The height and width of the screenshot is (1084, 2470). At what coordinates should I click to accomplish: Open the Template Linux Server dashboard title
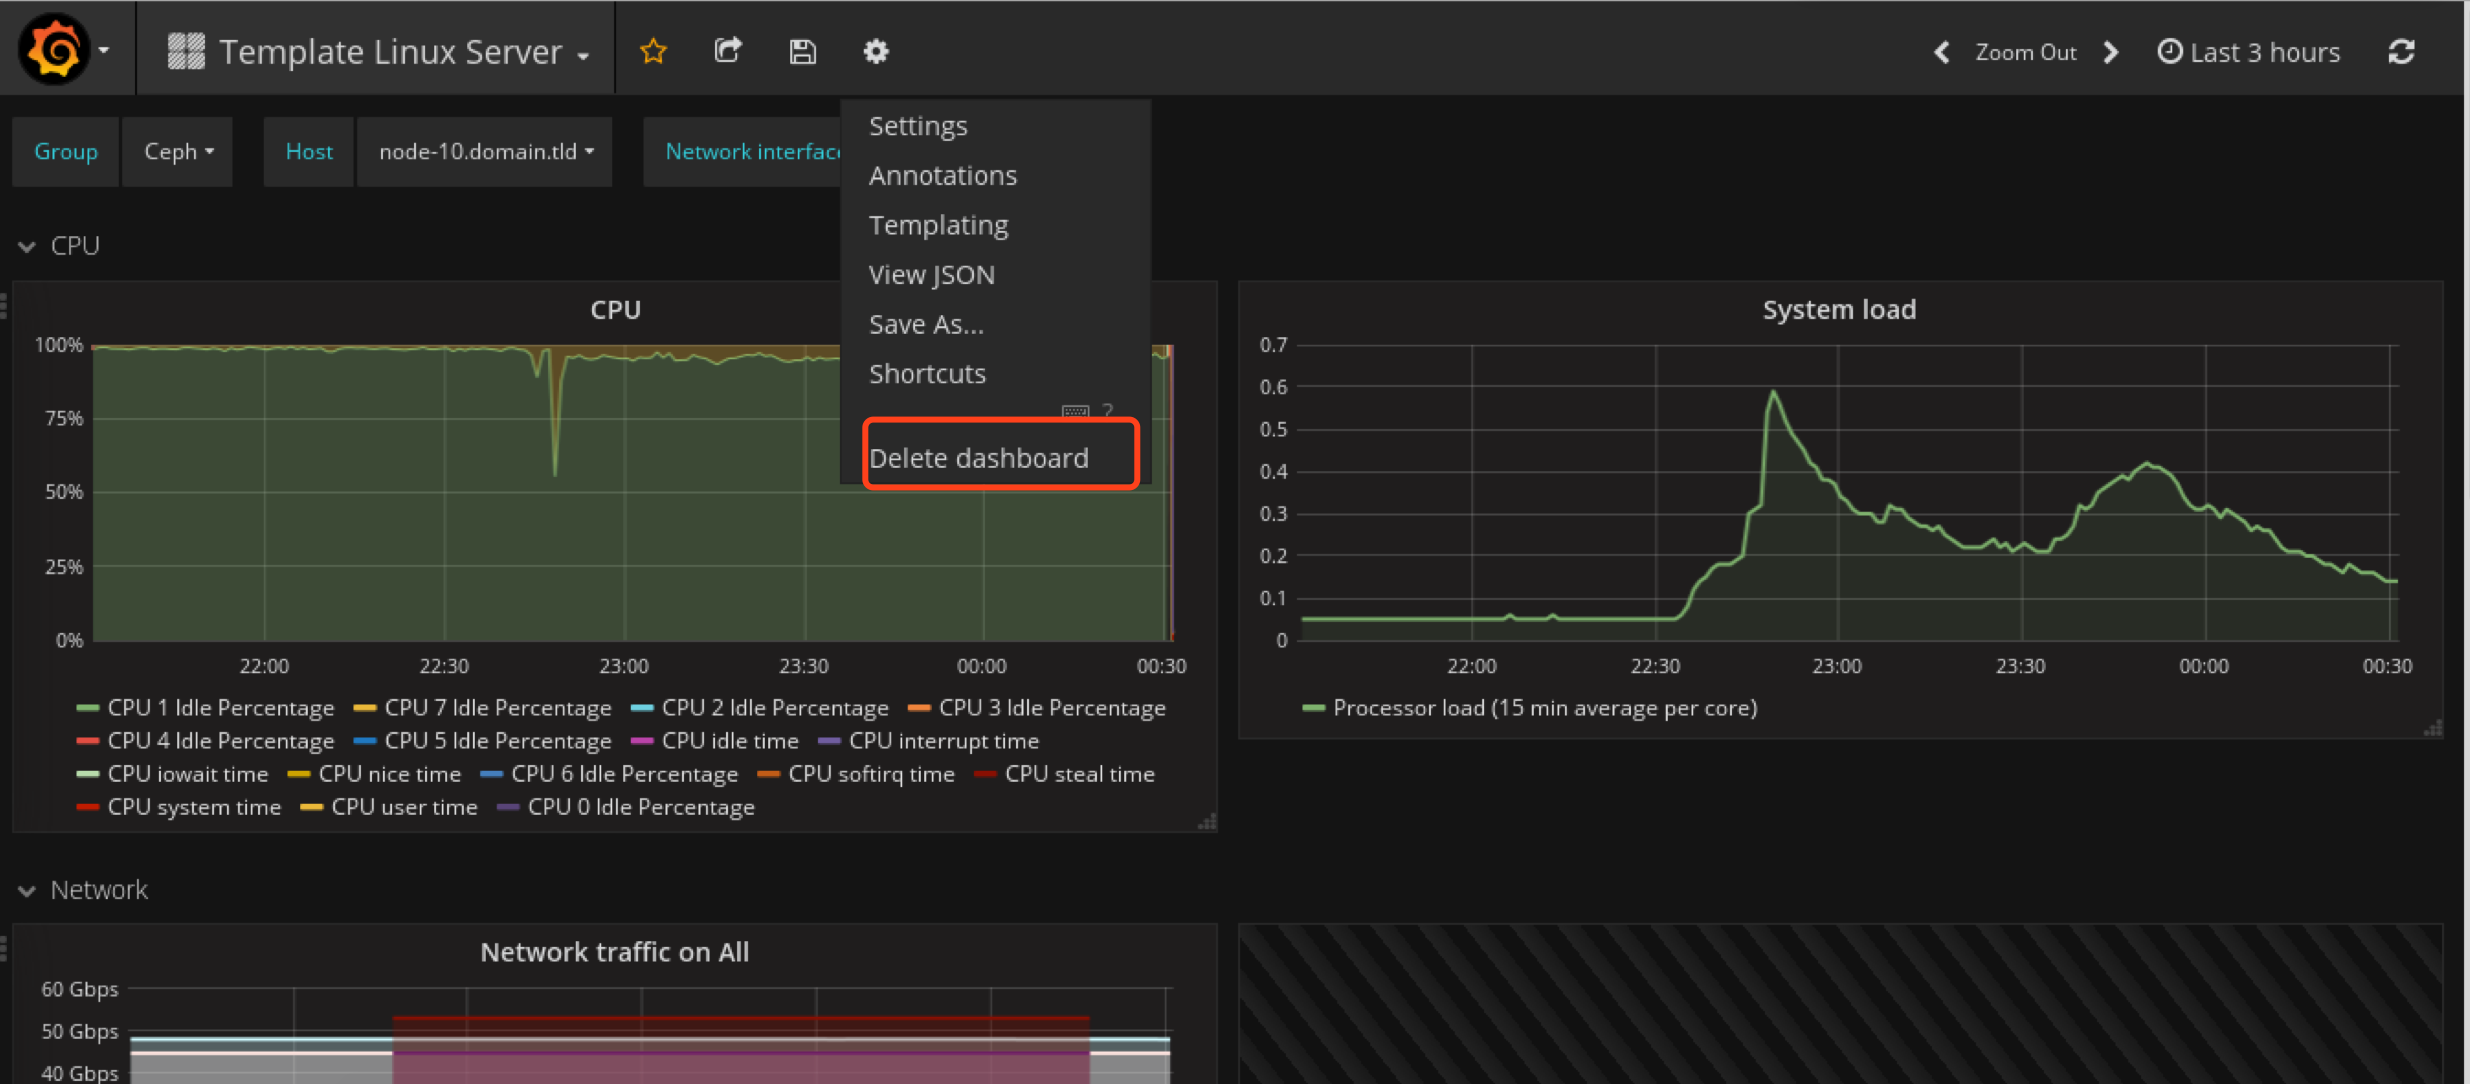pyautogui.click(x=390, y=52)
